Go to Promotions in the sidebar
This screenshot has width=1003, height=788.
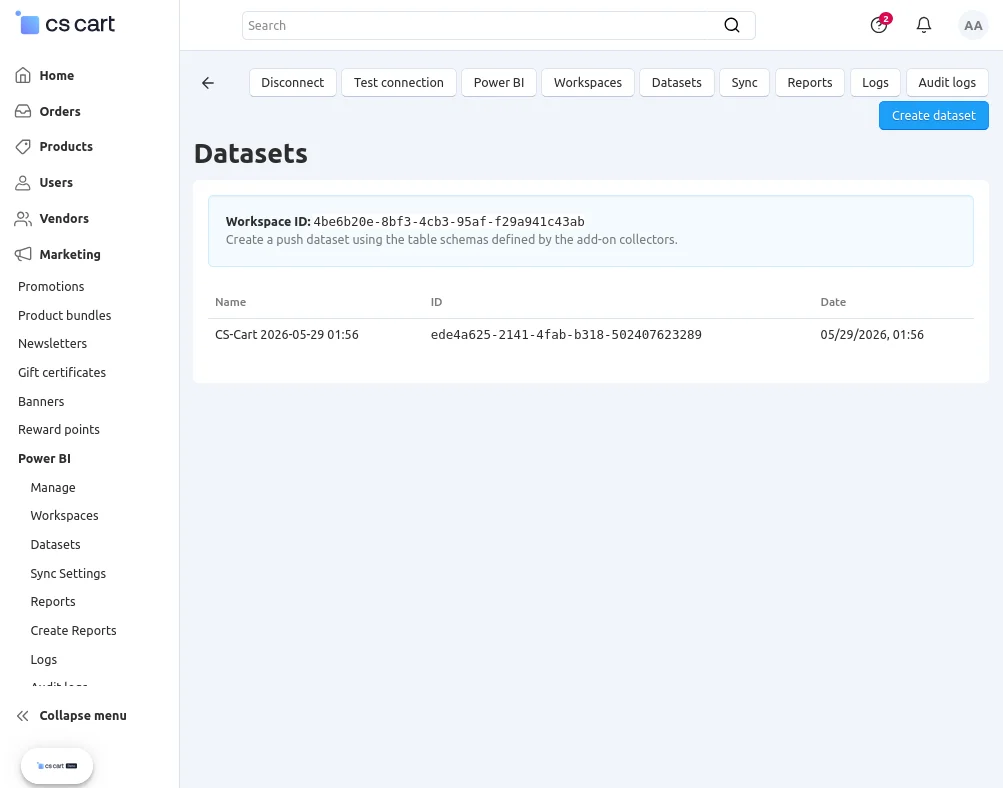tap(51, 287)
